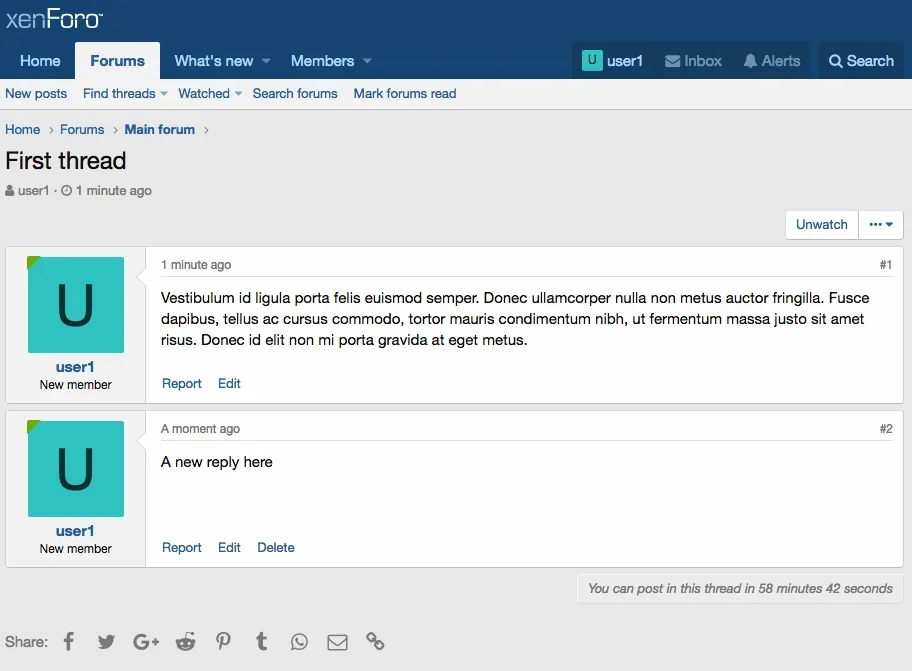Click user1 avatar on post #2
The image size is (912, 671).
click(76, 469)
